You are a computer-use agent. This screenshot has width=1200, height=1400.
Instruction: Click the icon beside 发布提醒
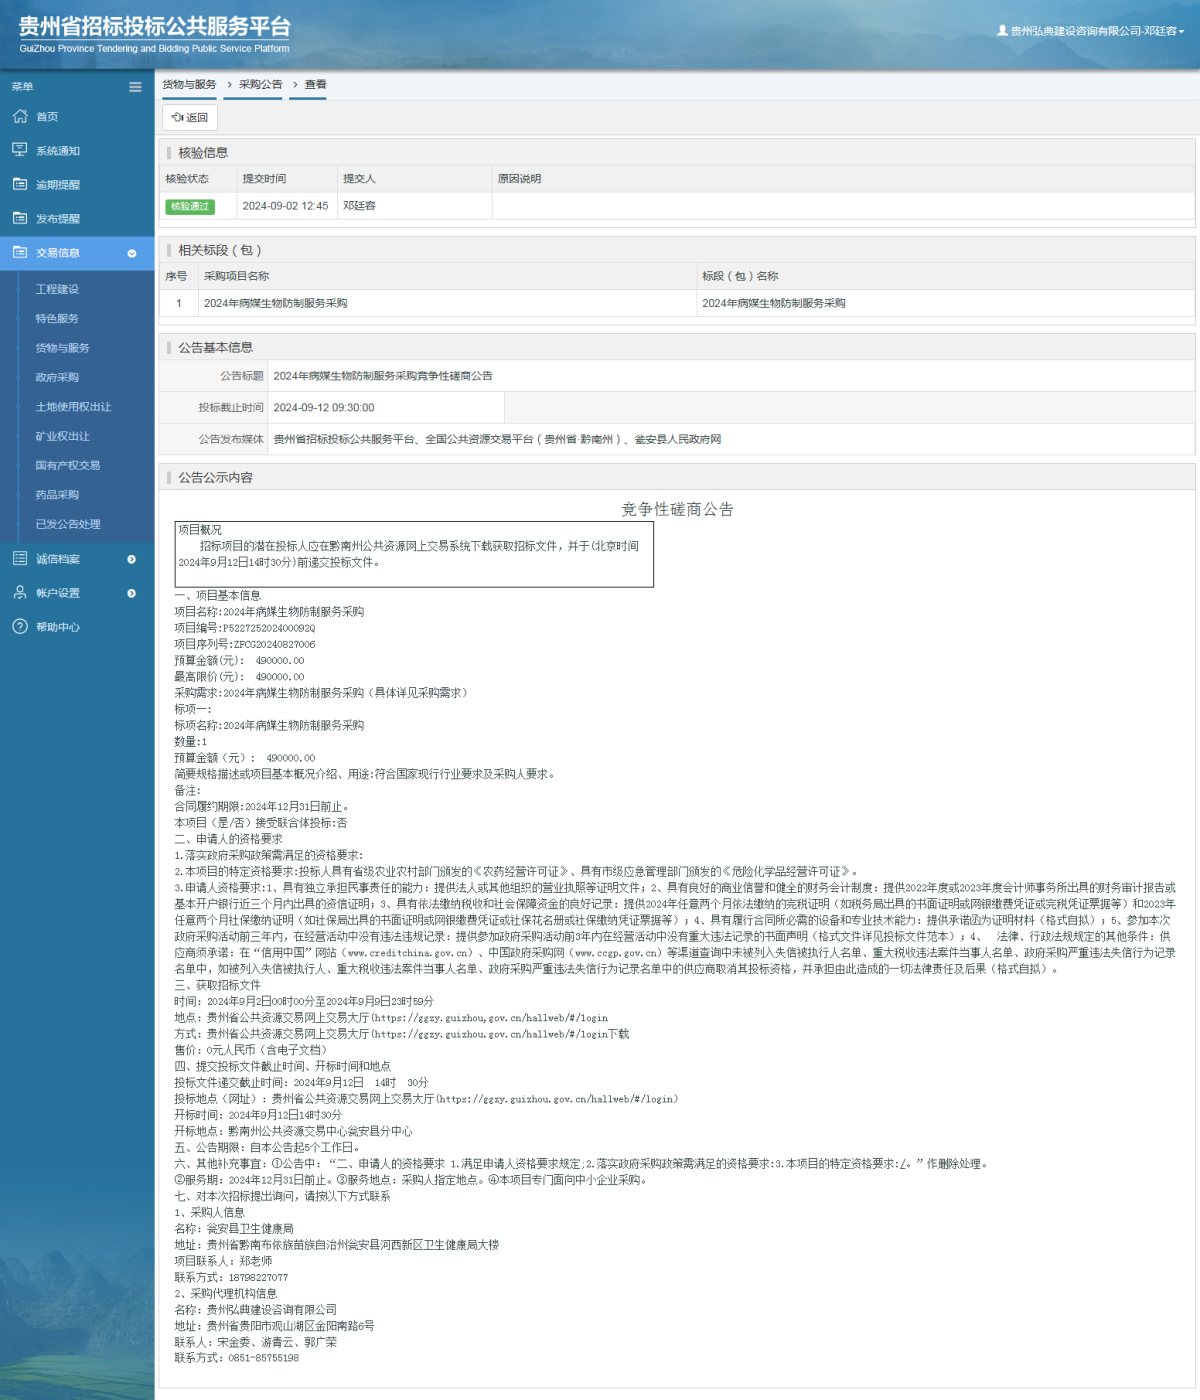20,218
